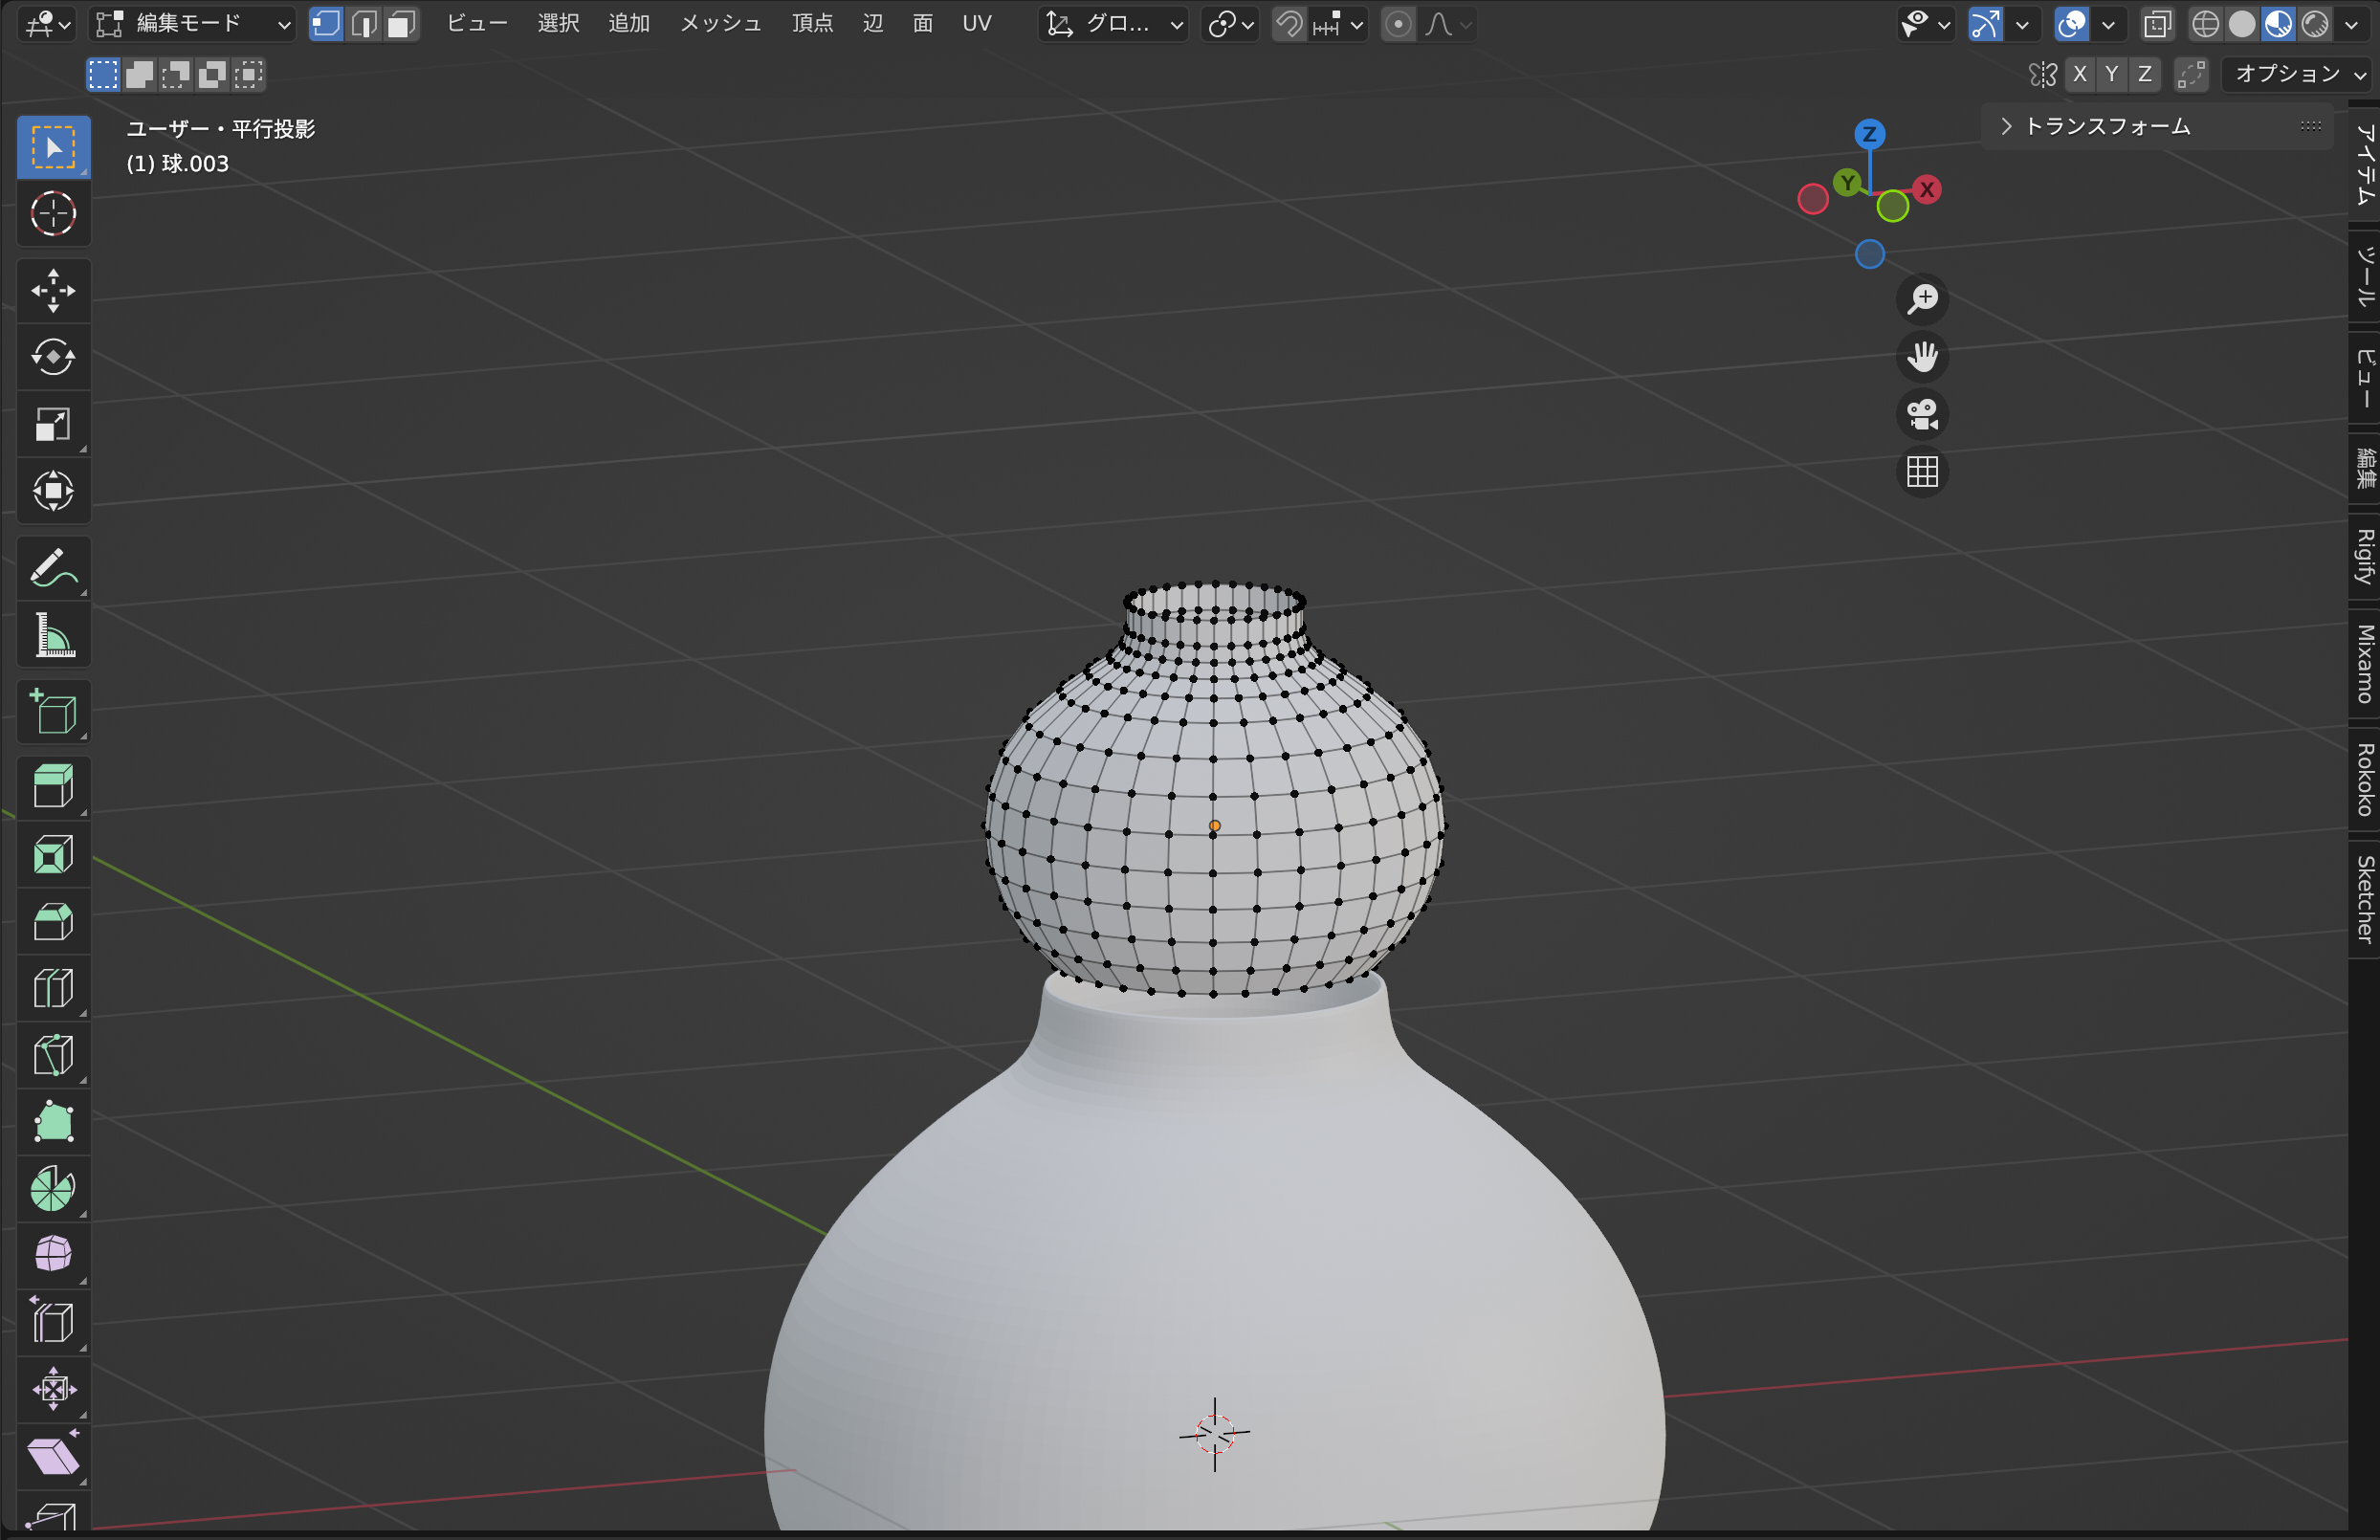Enable vertex select mode
Viewport: 2380px width, 1540px height.
coord(326,24)
